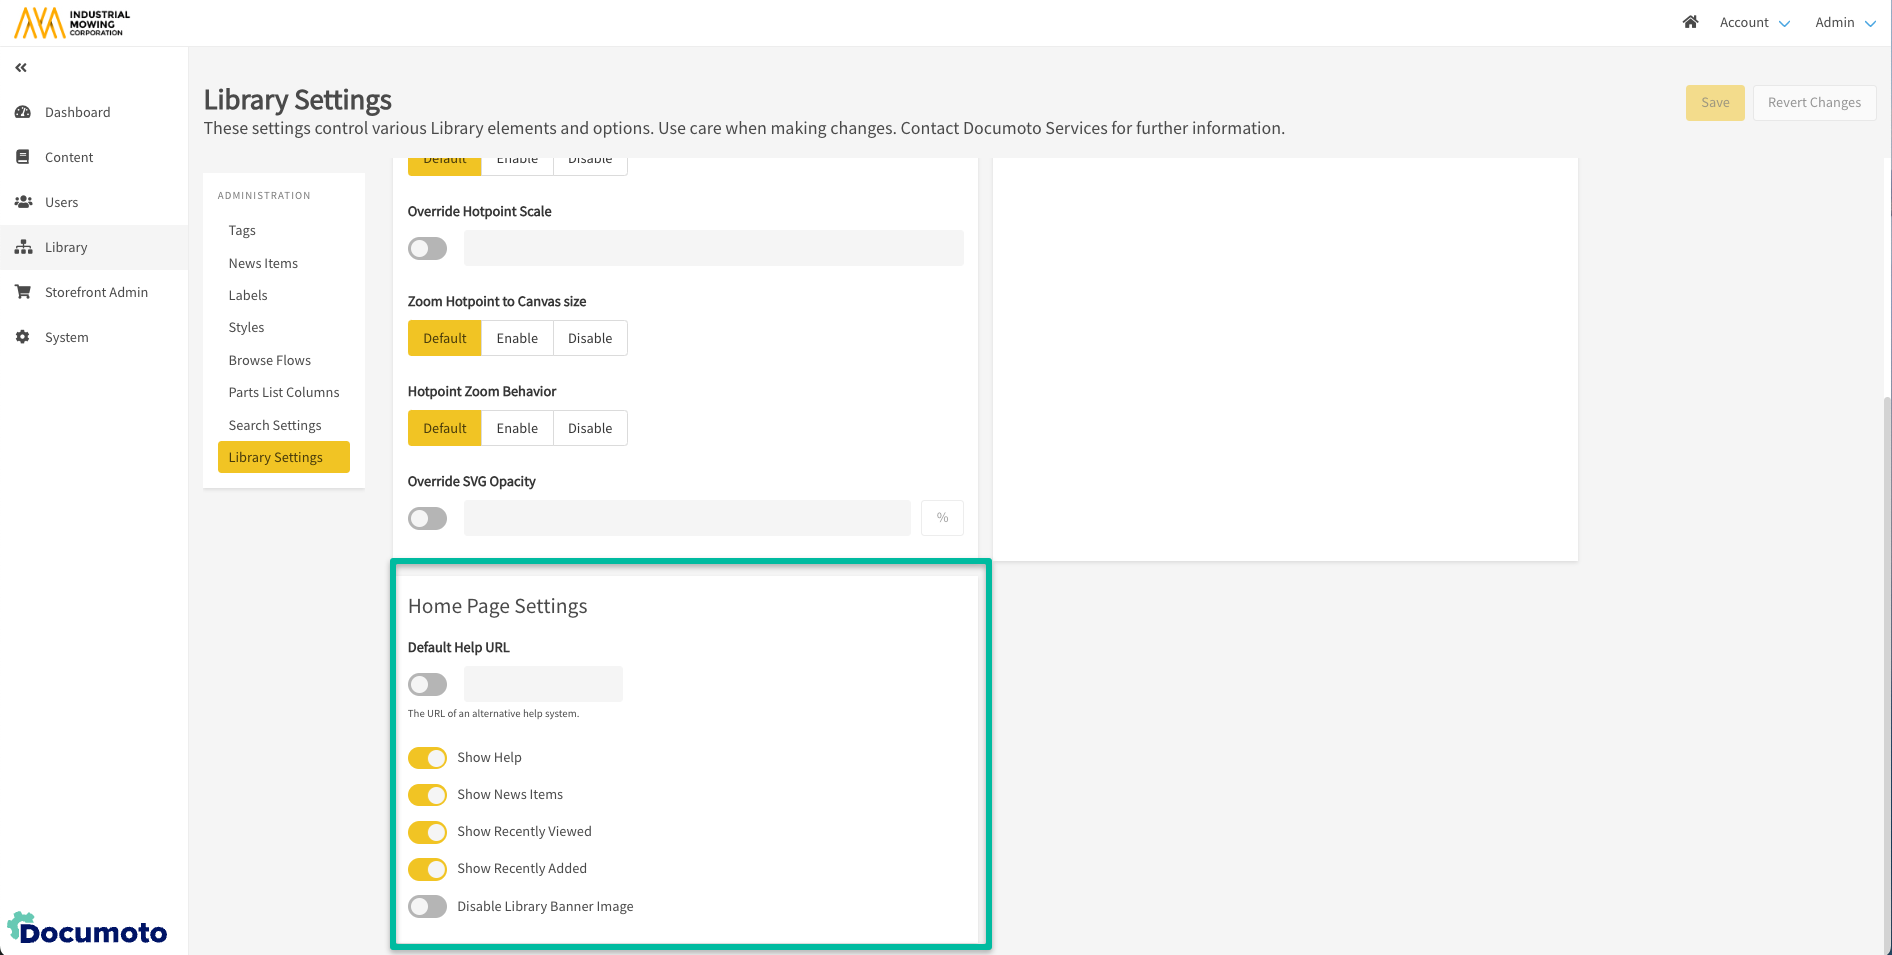Open Search Settings in administration menu
The image size is (1892, 955).
[x=275, y=425]
